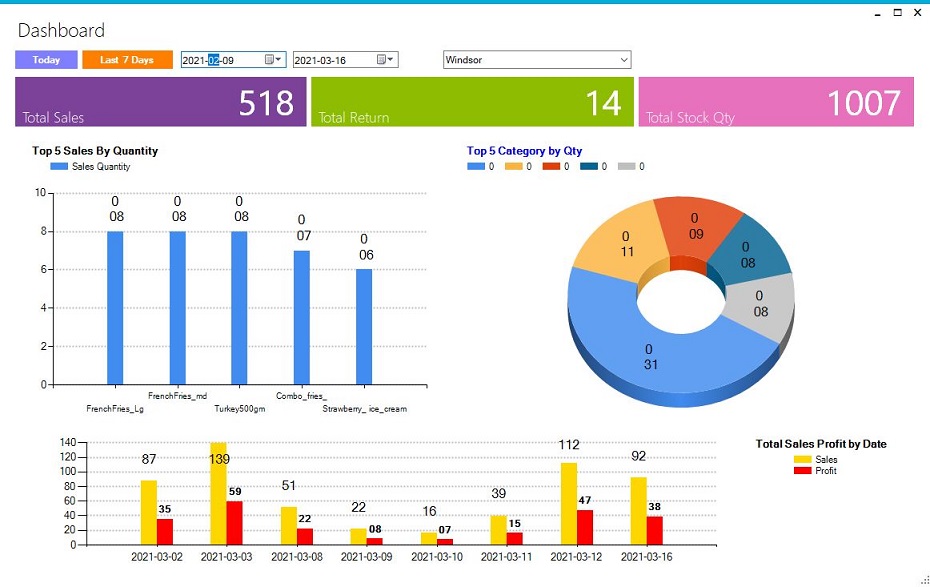Open the start date calendar picker icon
Screen dimensions: 930x587
(x=268, y=59)
